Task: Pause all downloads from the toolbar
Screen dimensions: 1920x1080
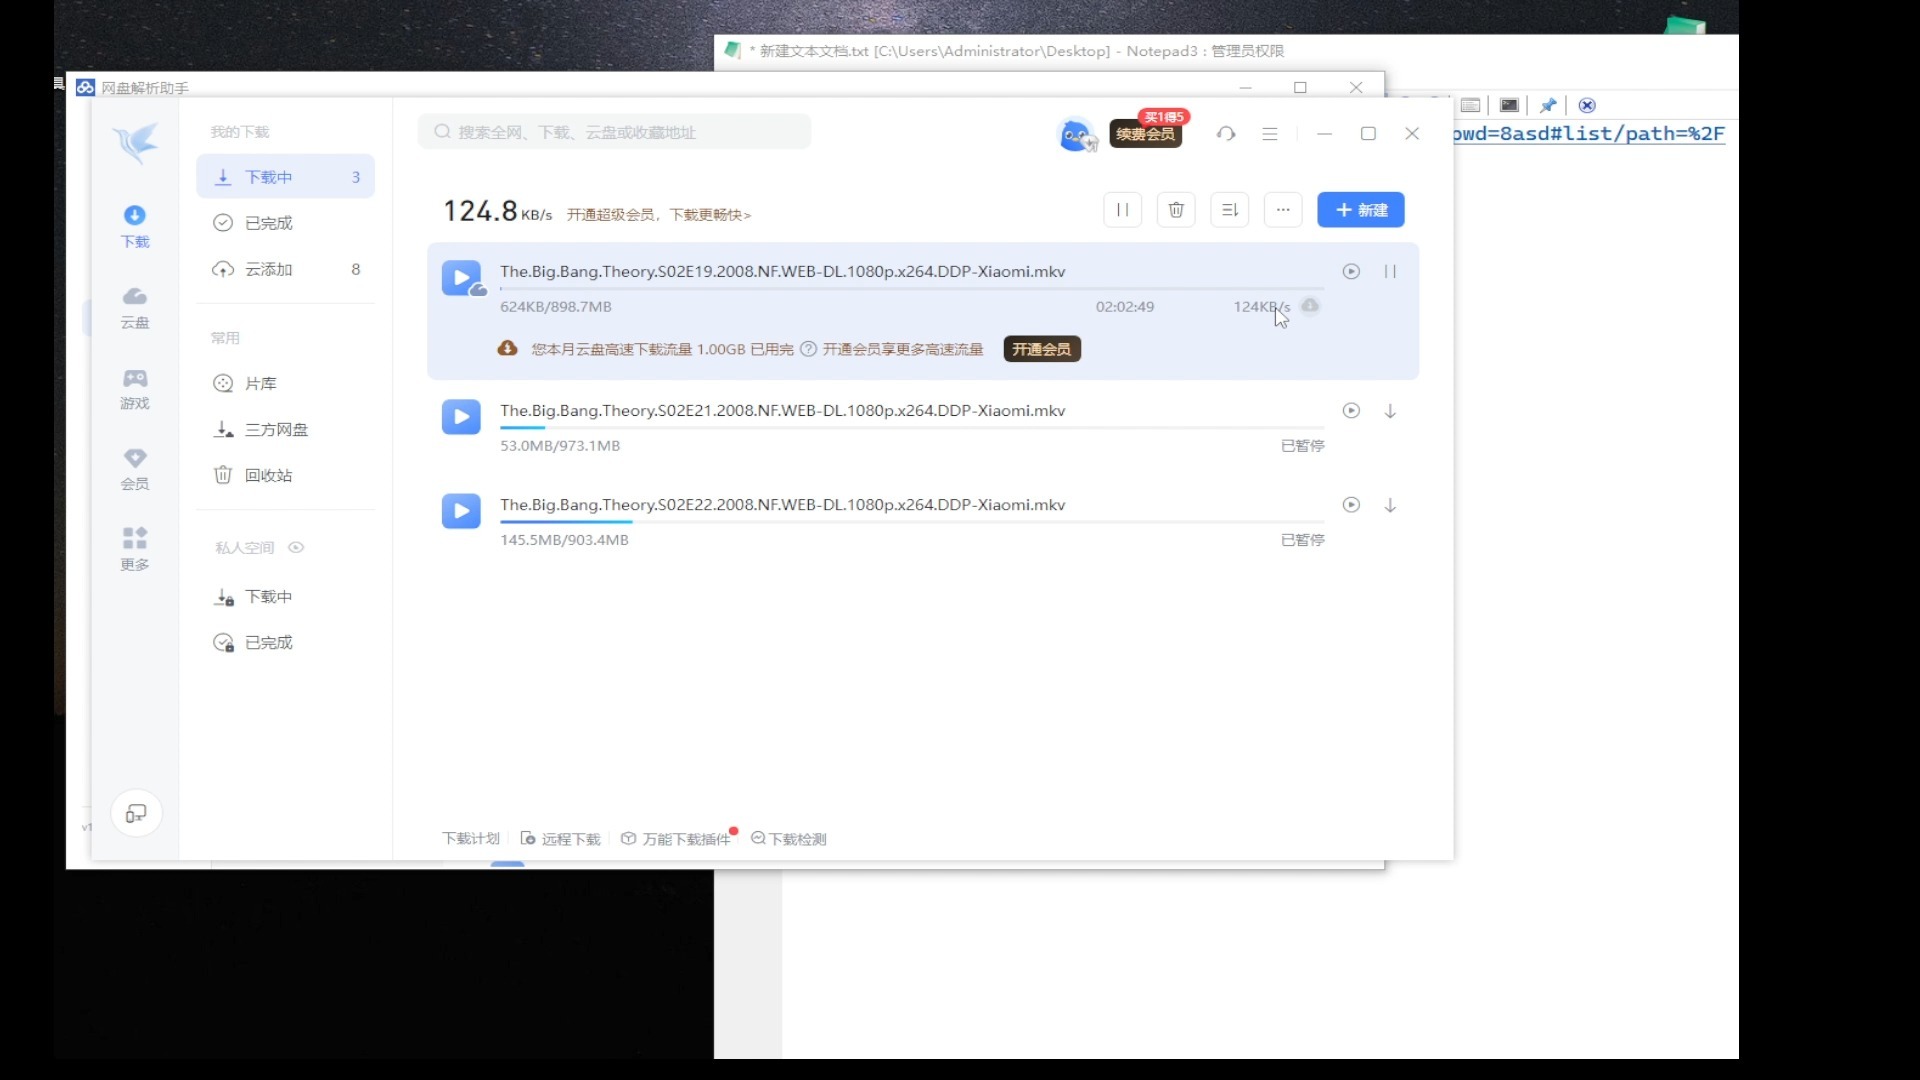Action: (x=1122, y=210)
